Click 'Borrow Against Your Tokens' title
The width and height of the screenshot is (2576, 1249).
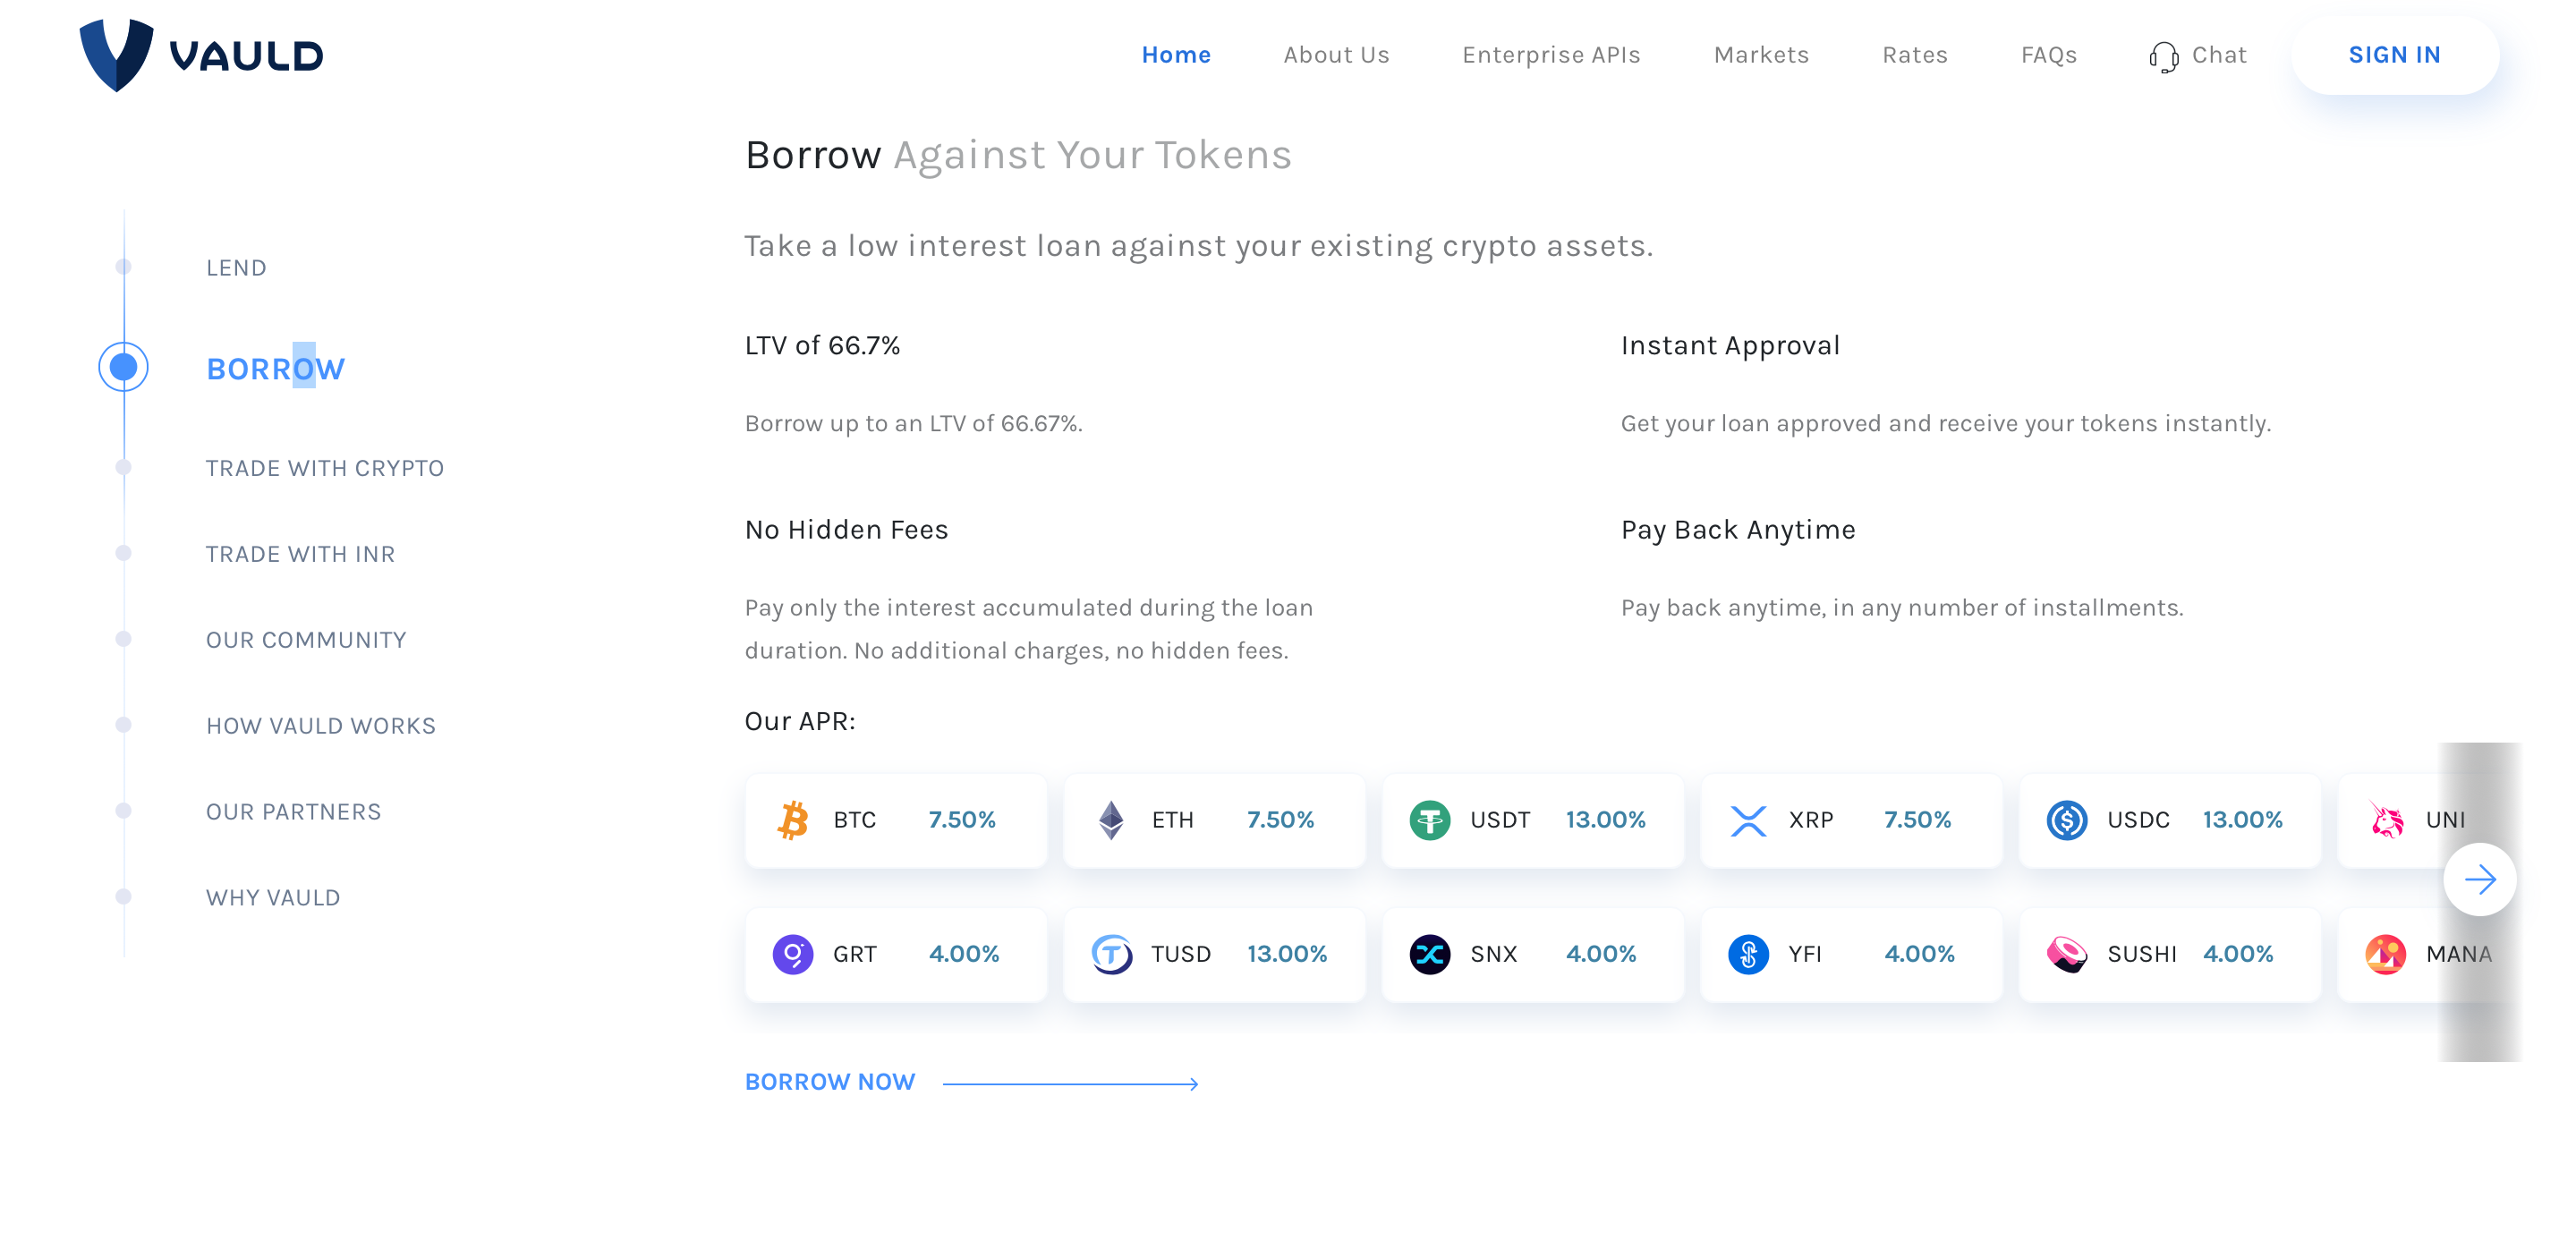(x=1018, y=155)
